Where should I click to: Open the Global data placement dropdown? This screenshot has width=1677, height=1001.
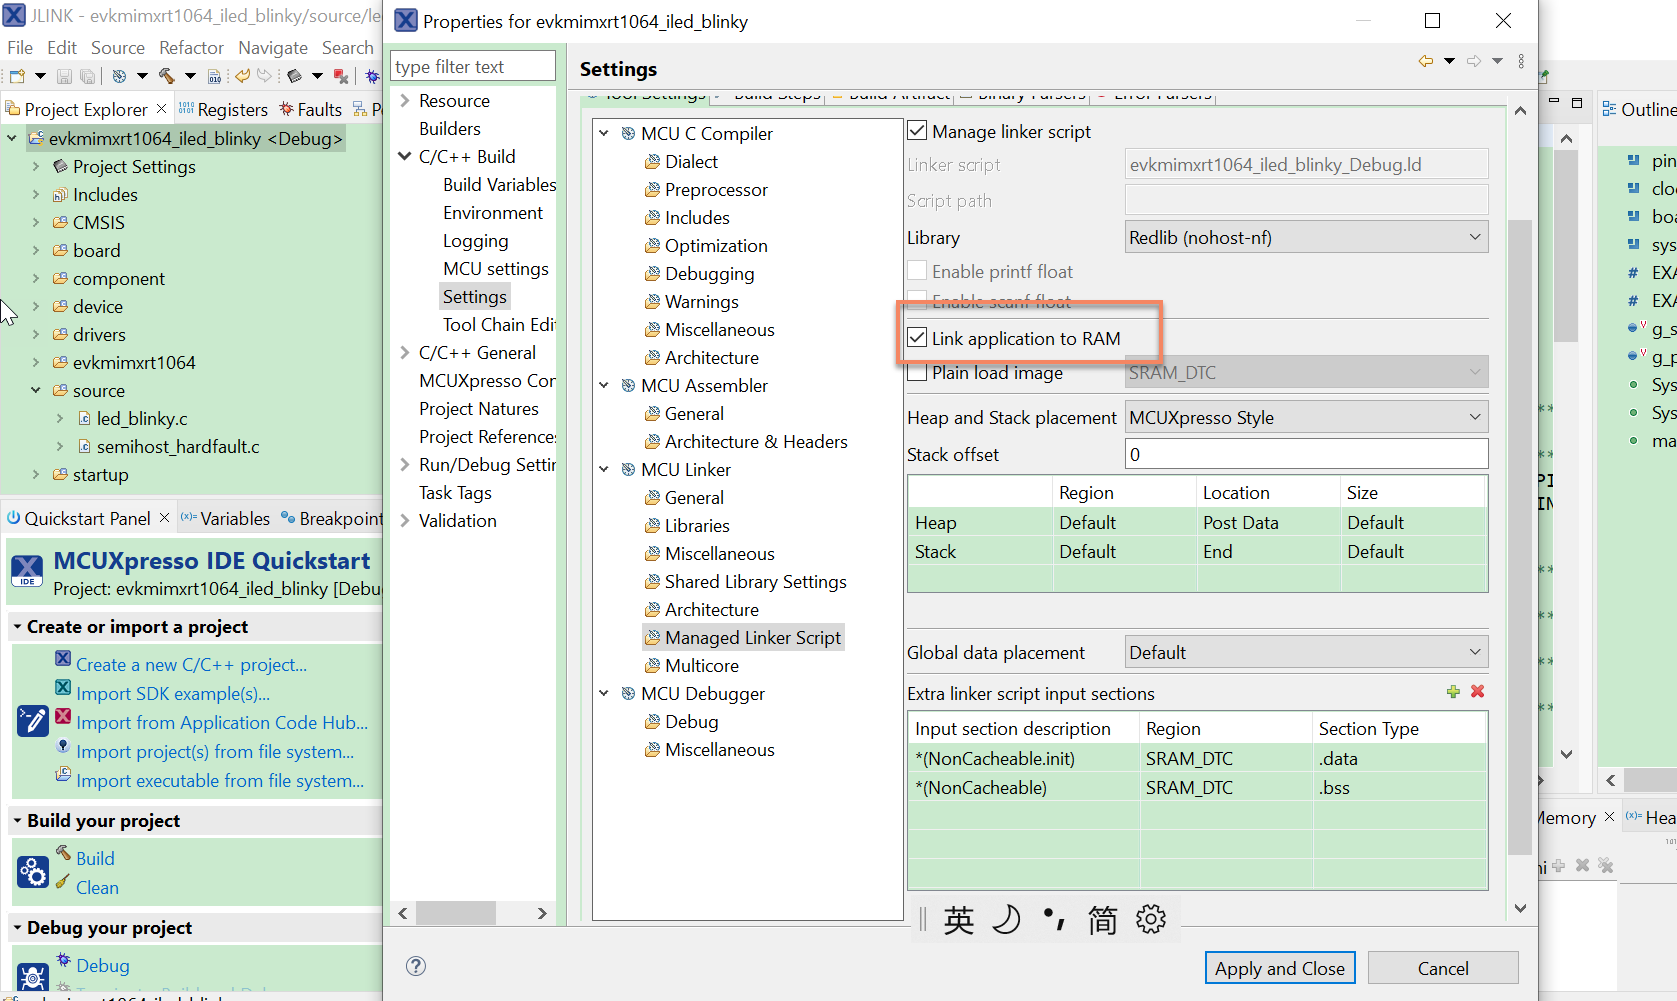[x=1306, y=652]
